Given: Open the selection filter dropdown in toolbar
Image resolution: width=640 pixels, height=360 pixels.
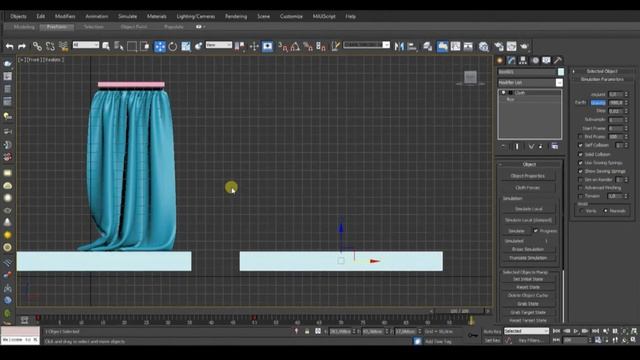Looking at the screenshot, I should pos(86,44).
